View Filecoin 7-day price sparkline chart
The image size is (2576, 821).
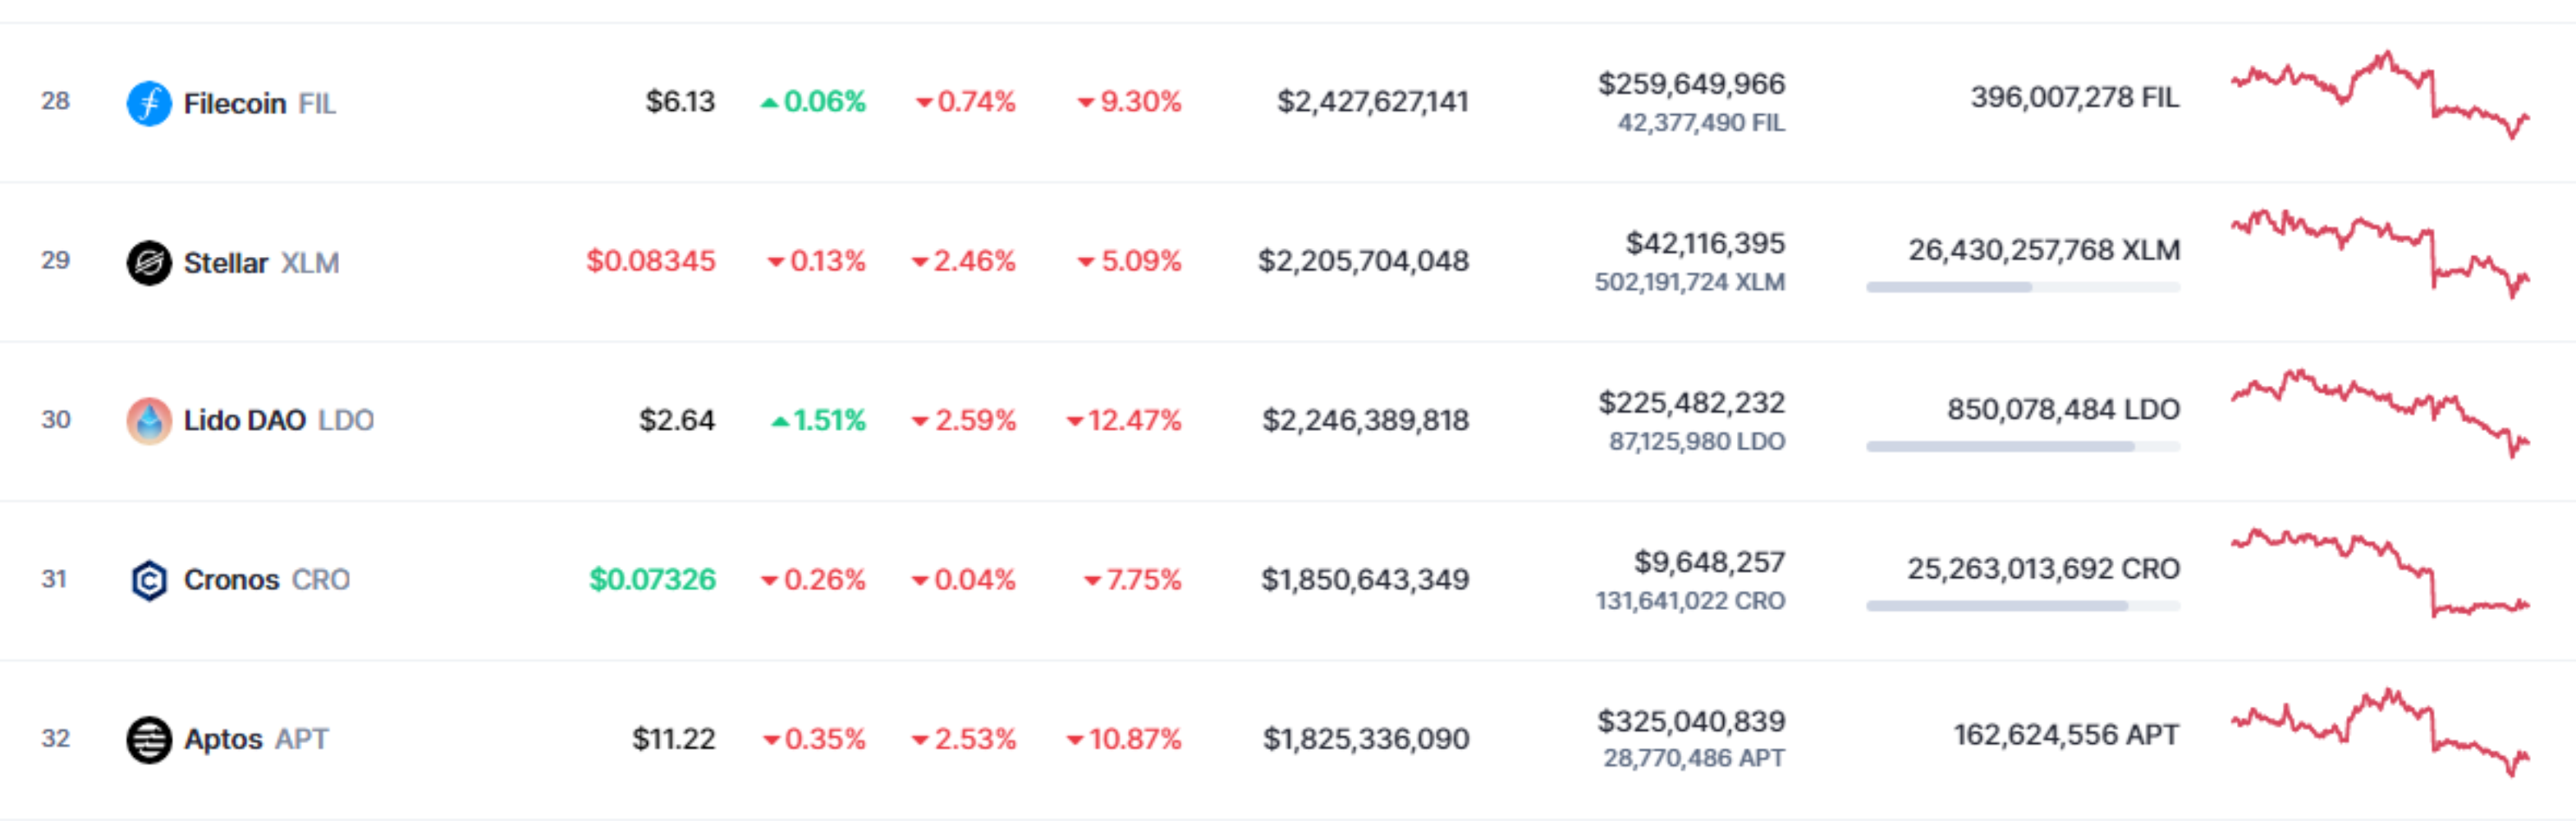click(x=2380, y=95)
